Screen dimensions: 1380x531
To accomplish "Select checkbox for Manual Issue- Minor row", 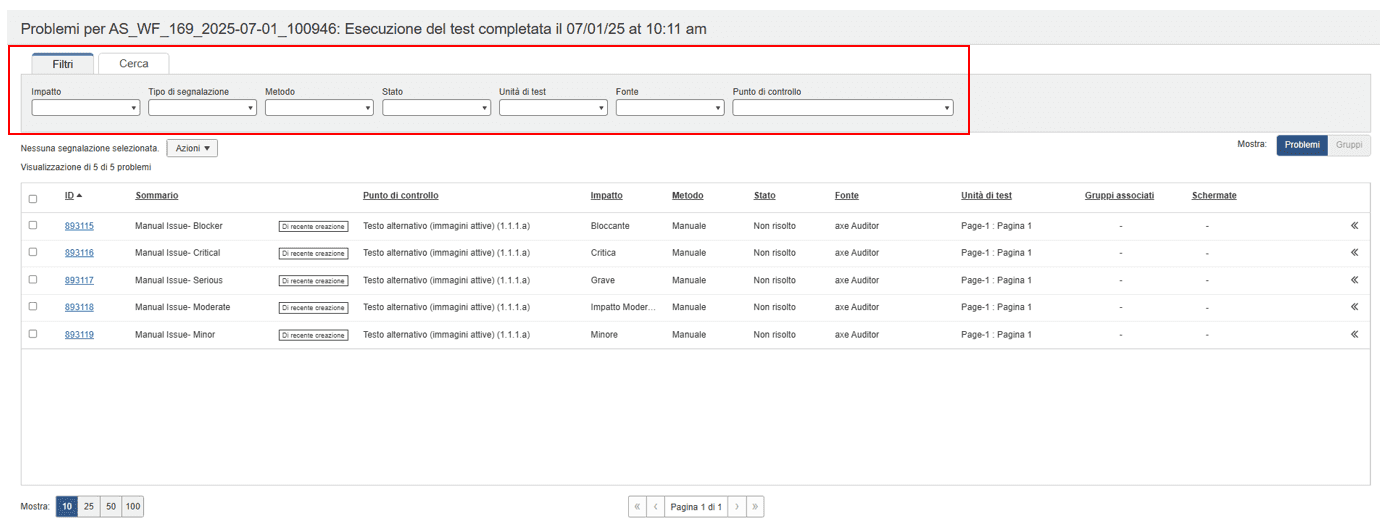I will click(x=33, y=334).
